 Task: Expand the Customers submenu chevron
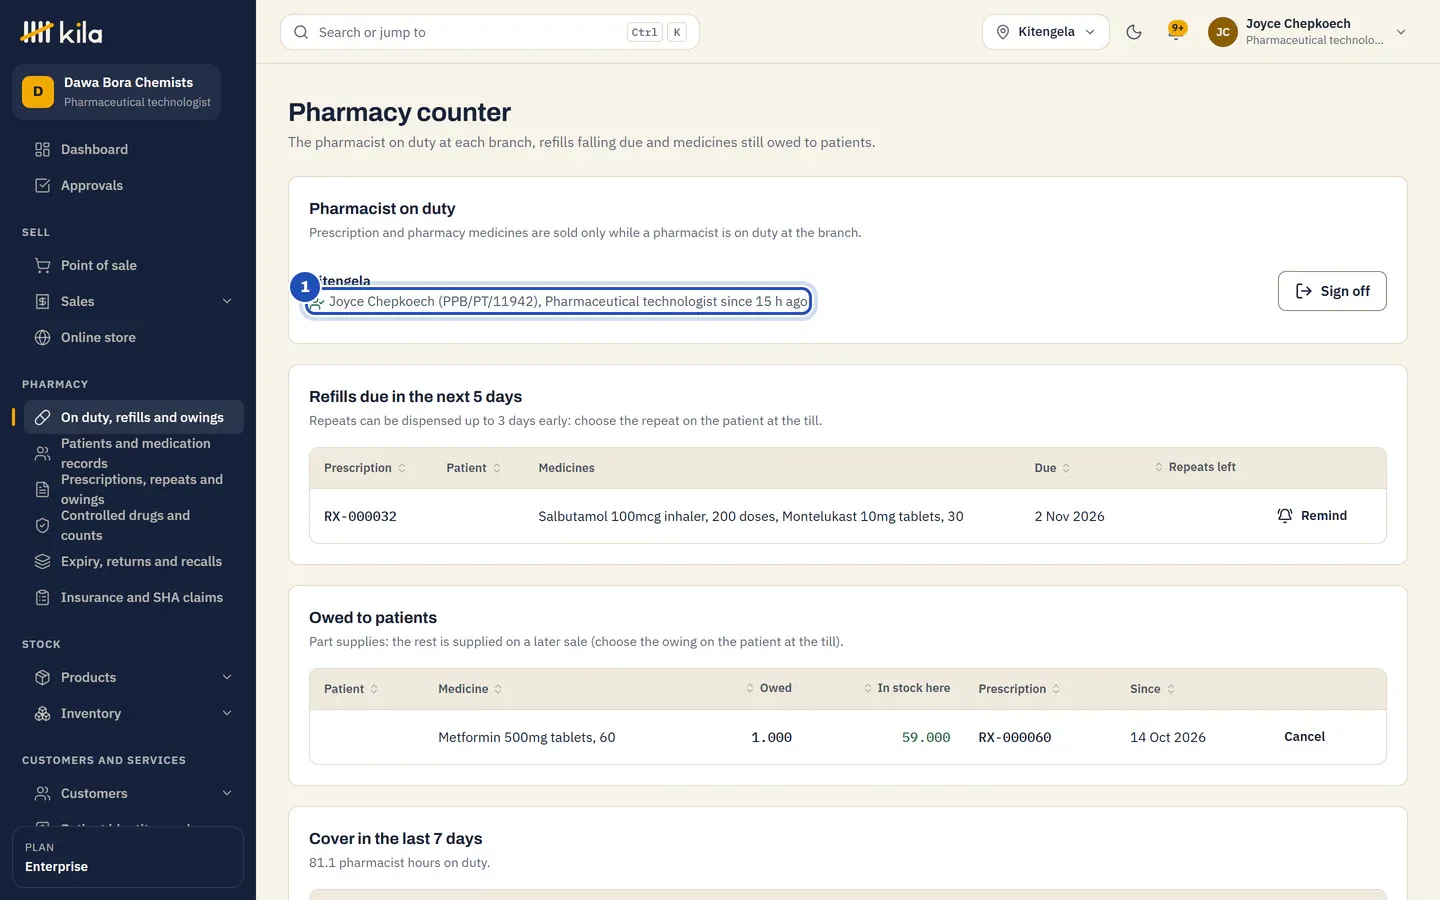(227, 793)
